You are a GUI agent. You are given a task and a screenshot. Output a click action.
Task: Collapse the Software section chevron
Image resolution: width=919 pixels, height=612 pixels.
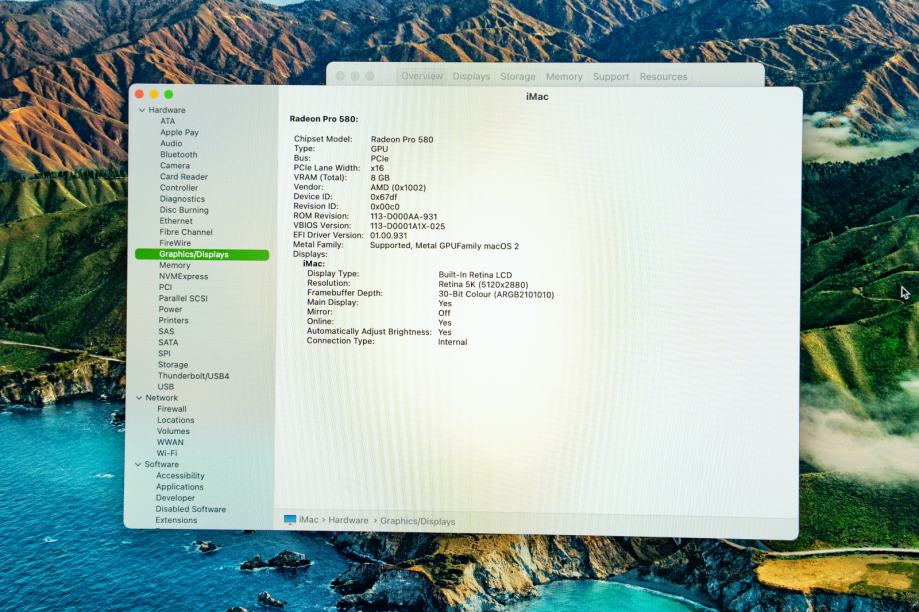point(138,464)
